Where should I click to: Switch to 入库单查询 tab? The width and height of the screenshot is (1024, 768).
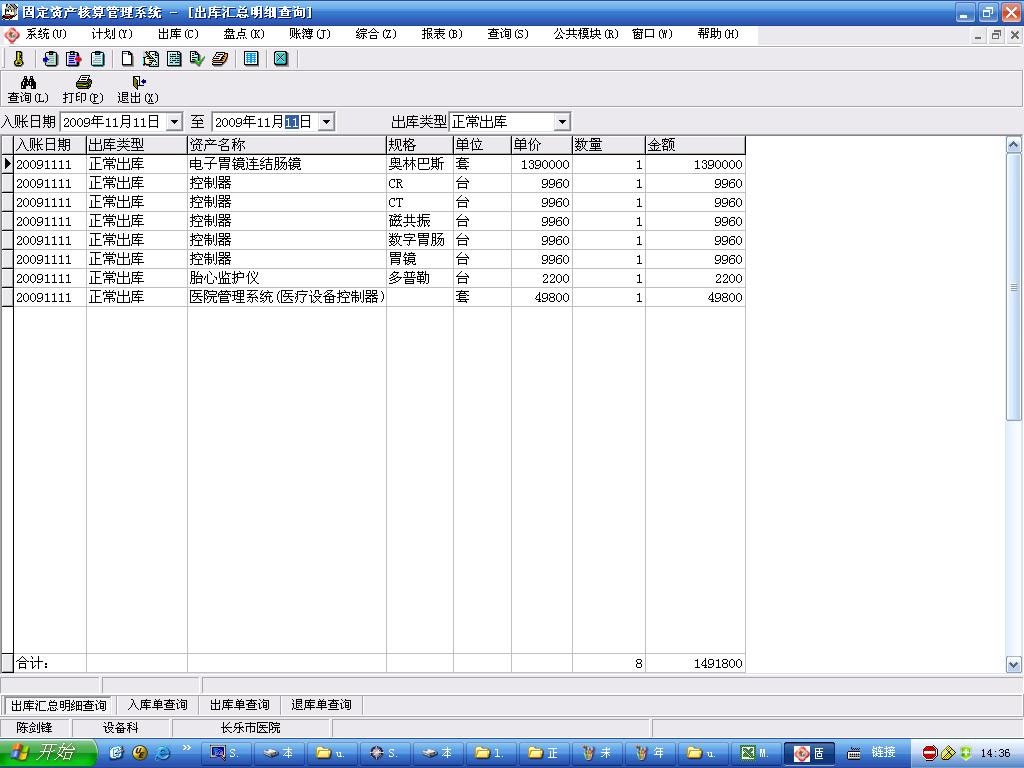click(x=157, y=705)
